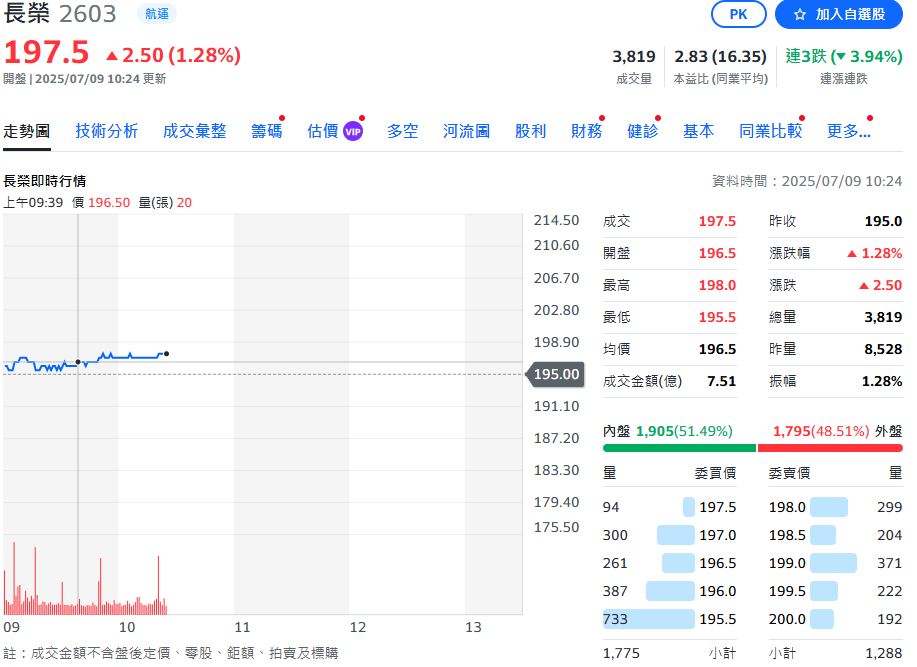This screenshot has height=667, width=917.
Task: Click the 委買價 column header
Action: (715, 473)
